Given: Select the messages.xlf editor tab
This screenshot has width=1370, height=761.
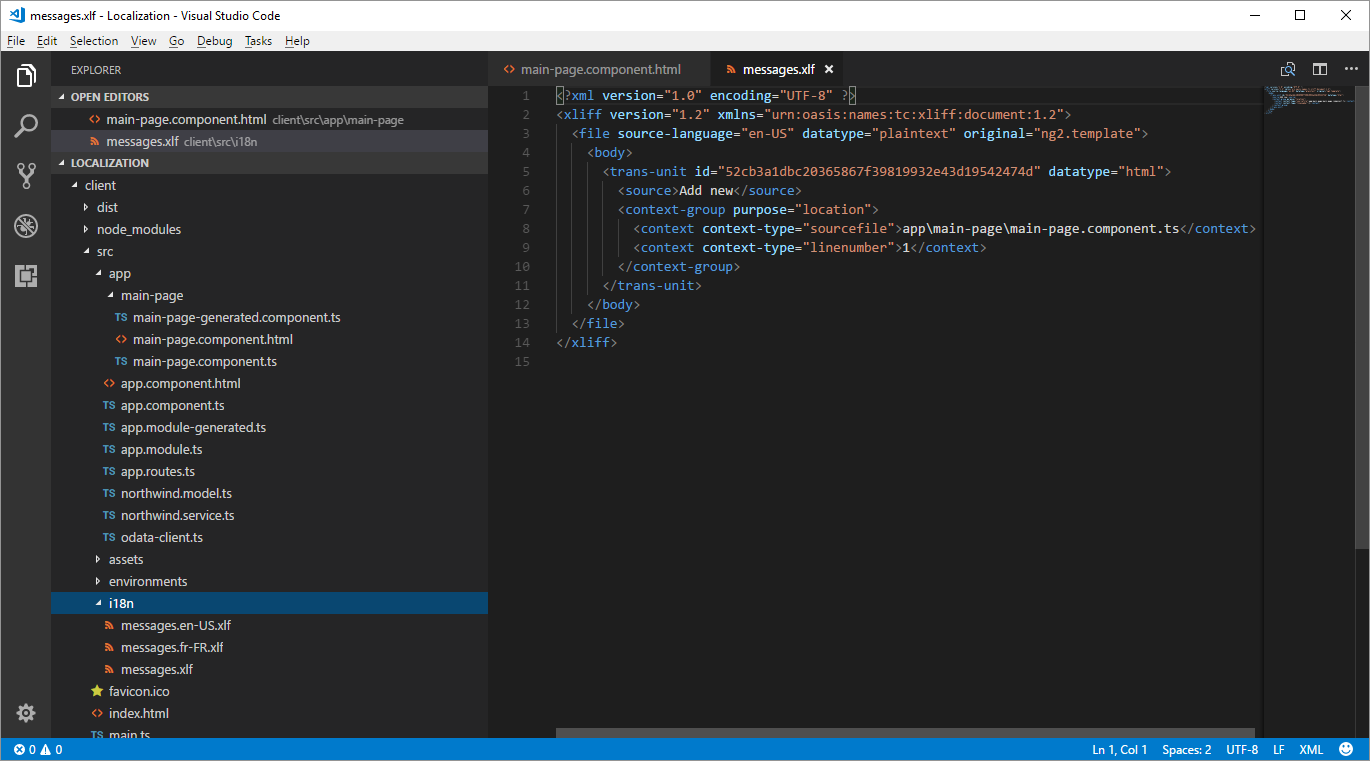Looking at the screenshot, I should pyautogui.click(x=778, y=69).
